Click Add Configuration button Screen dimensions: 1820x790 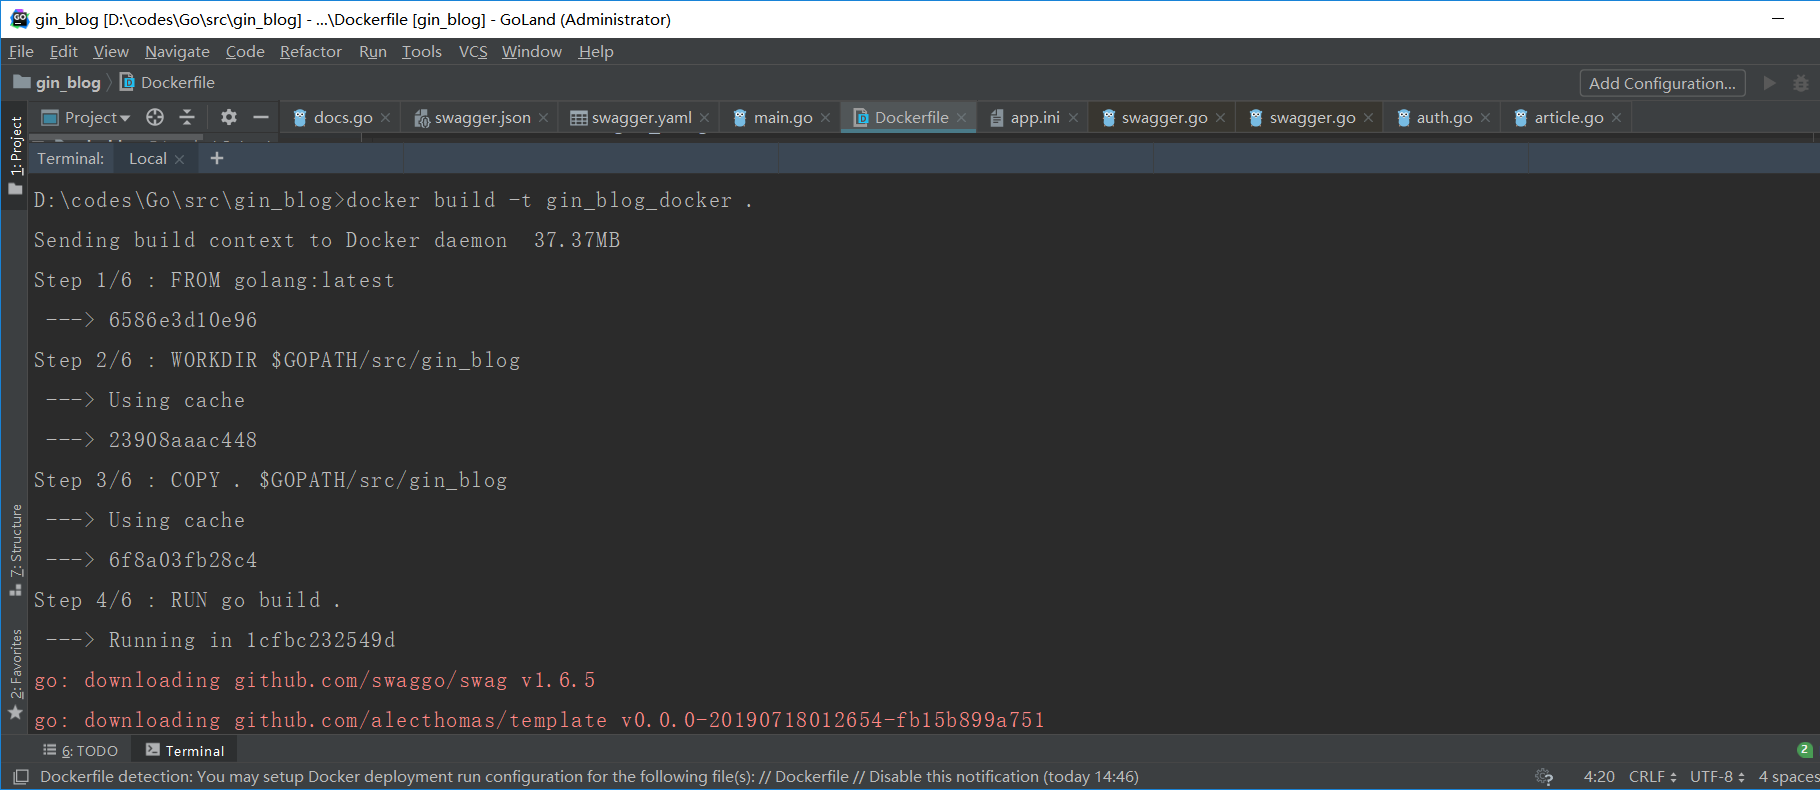(1662, 83)
